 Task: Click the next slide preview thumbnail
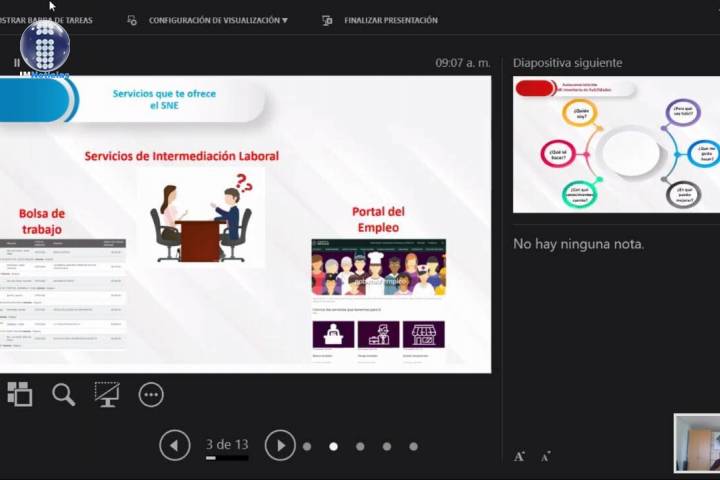click(x=616, y=144)
